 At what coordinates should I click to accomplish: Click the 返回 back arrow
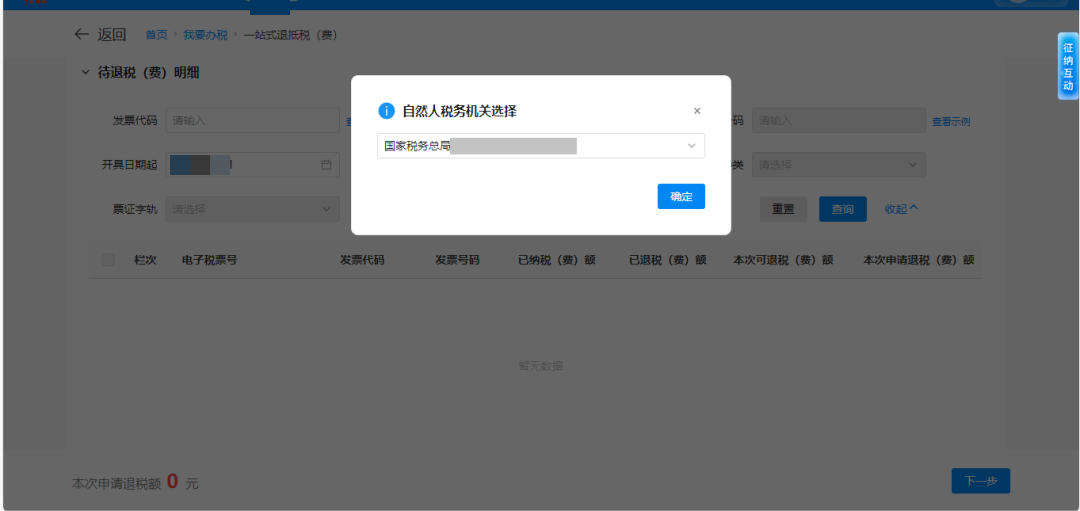[x=82, y=34]
